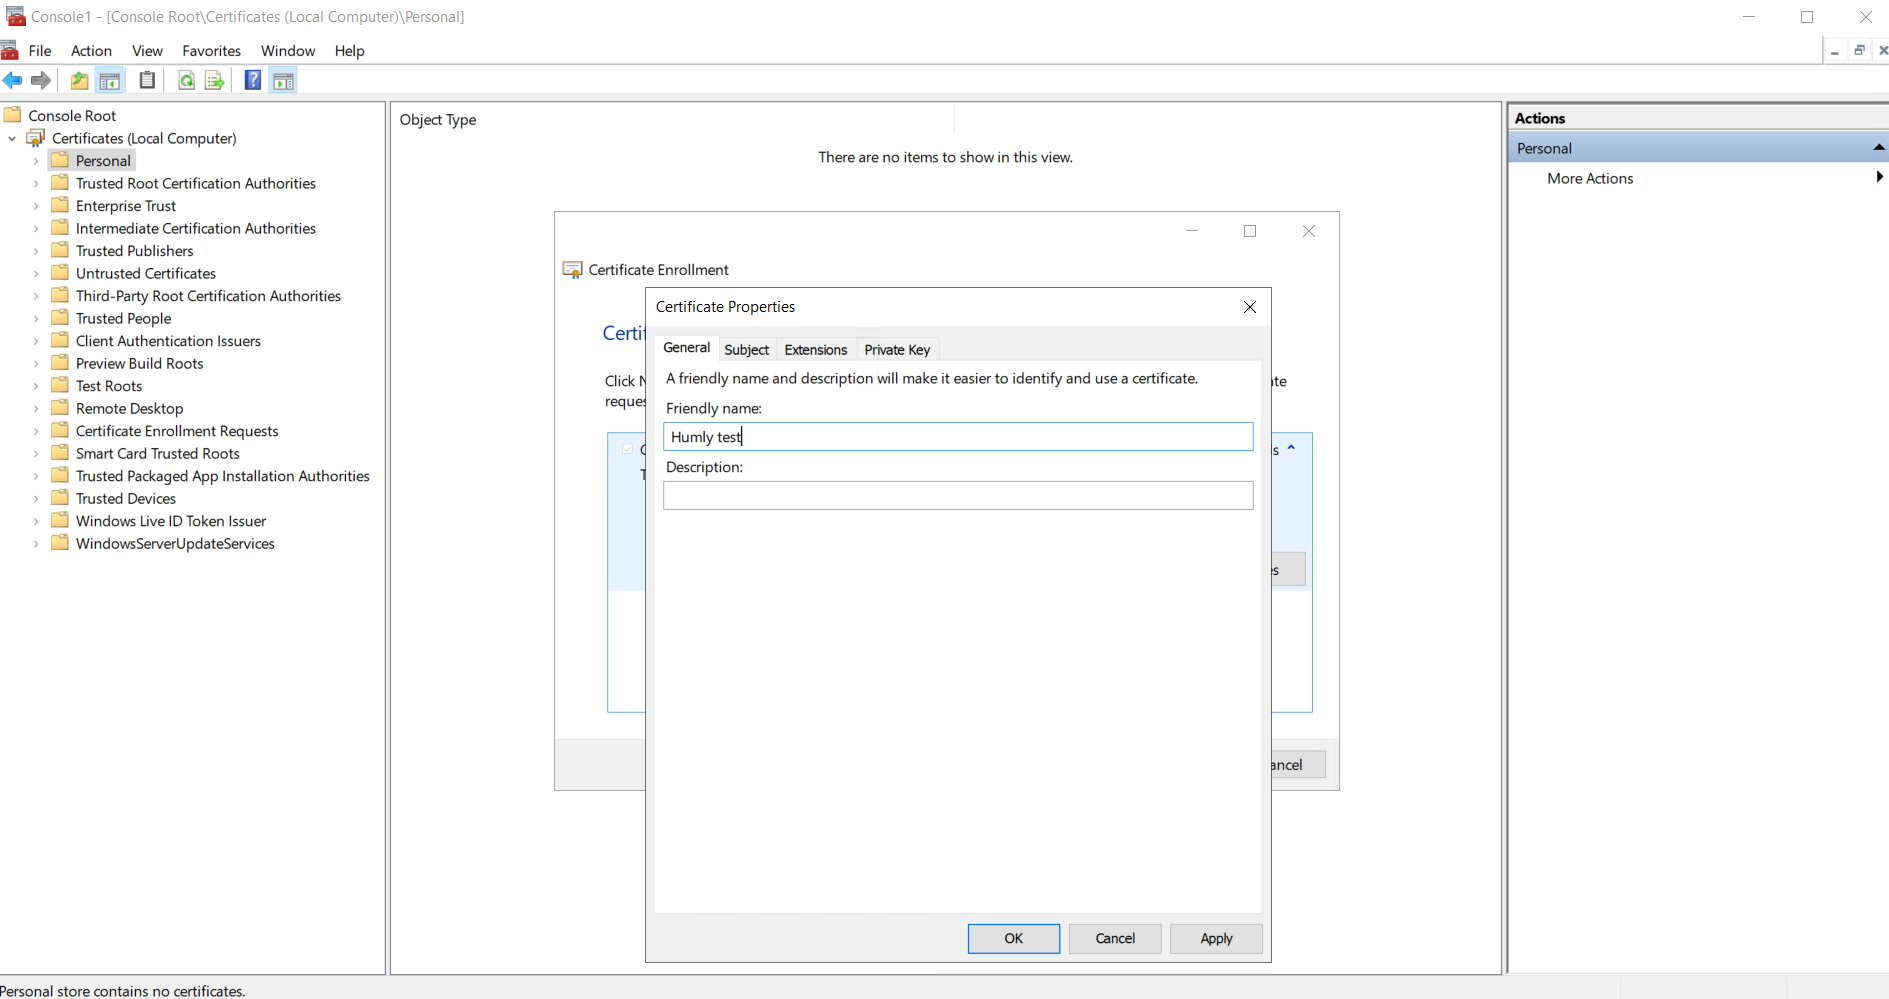The width and height of the screenshot is (1889, 999).
Task: Select the General tab
Action: tap(687, 348)
